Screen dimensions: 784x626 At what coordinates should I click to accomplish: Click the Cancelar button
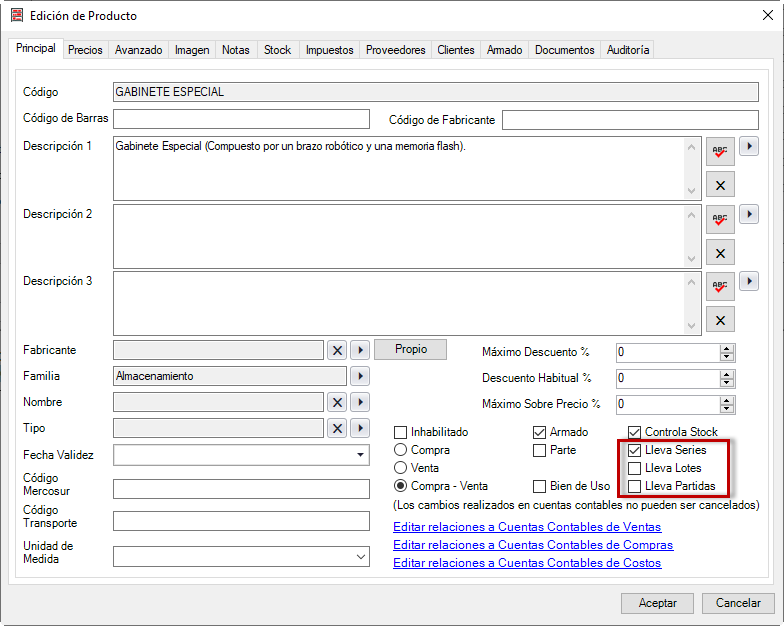coord(738,603)
